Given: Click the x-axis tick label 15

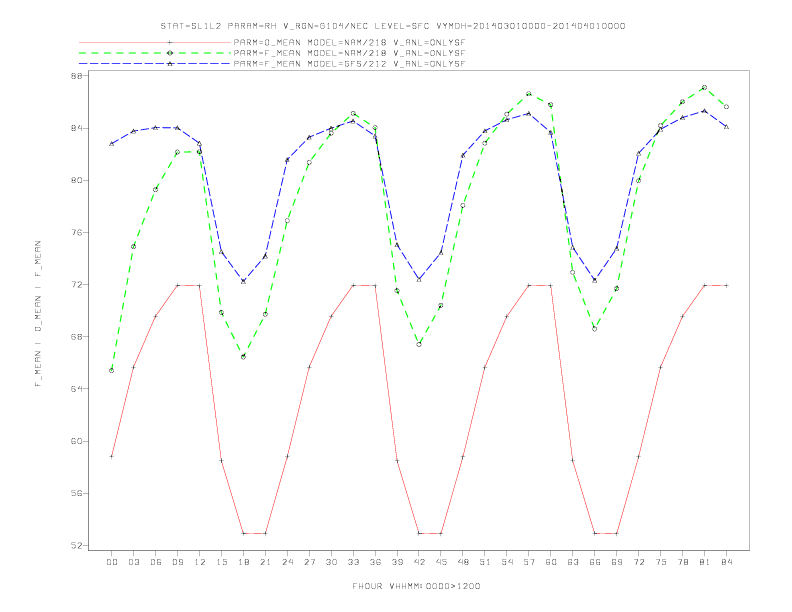Looking at the screenshot, I should pos(221,562).
